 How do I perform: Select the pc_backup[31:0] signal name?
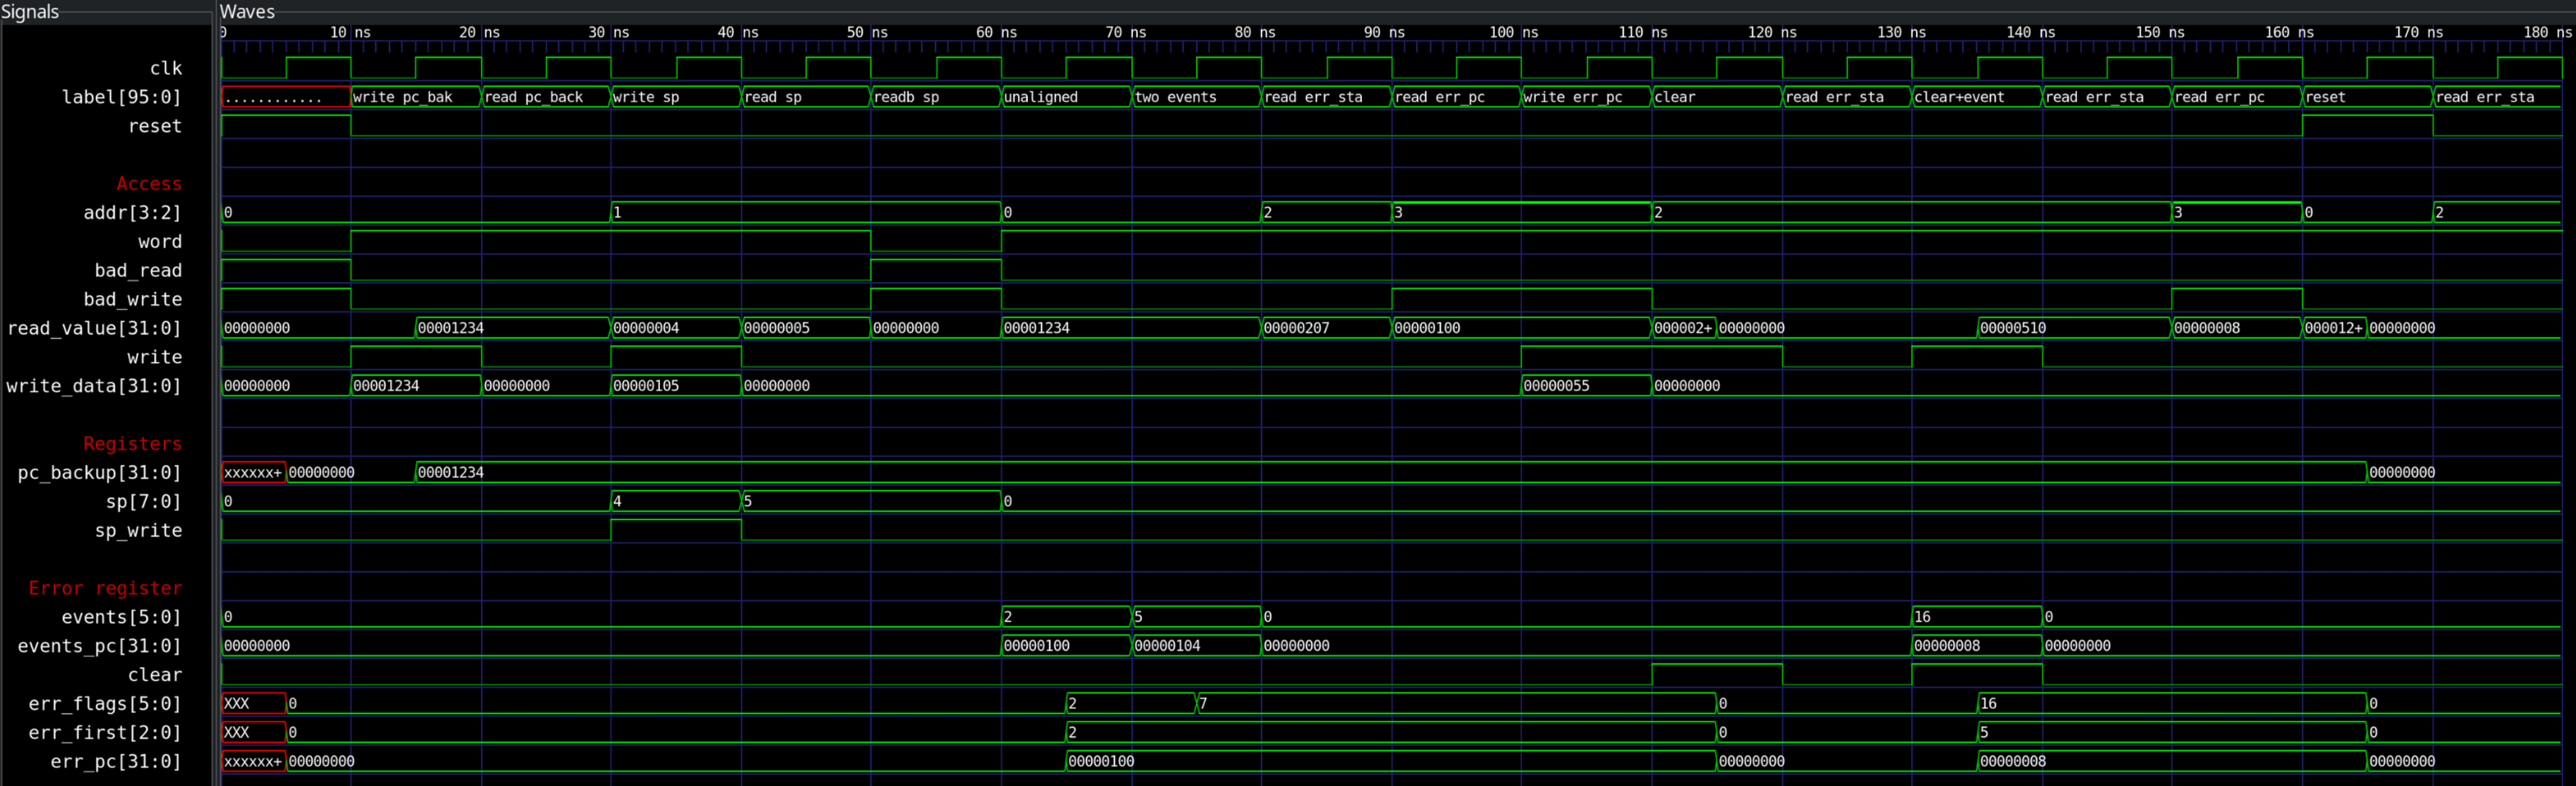pos(99,472)
